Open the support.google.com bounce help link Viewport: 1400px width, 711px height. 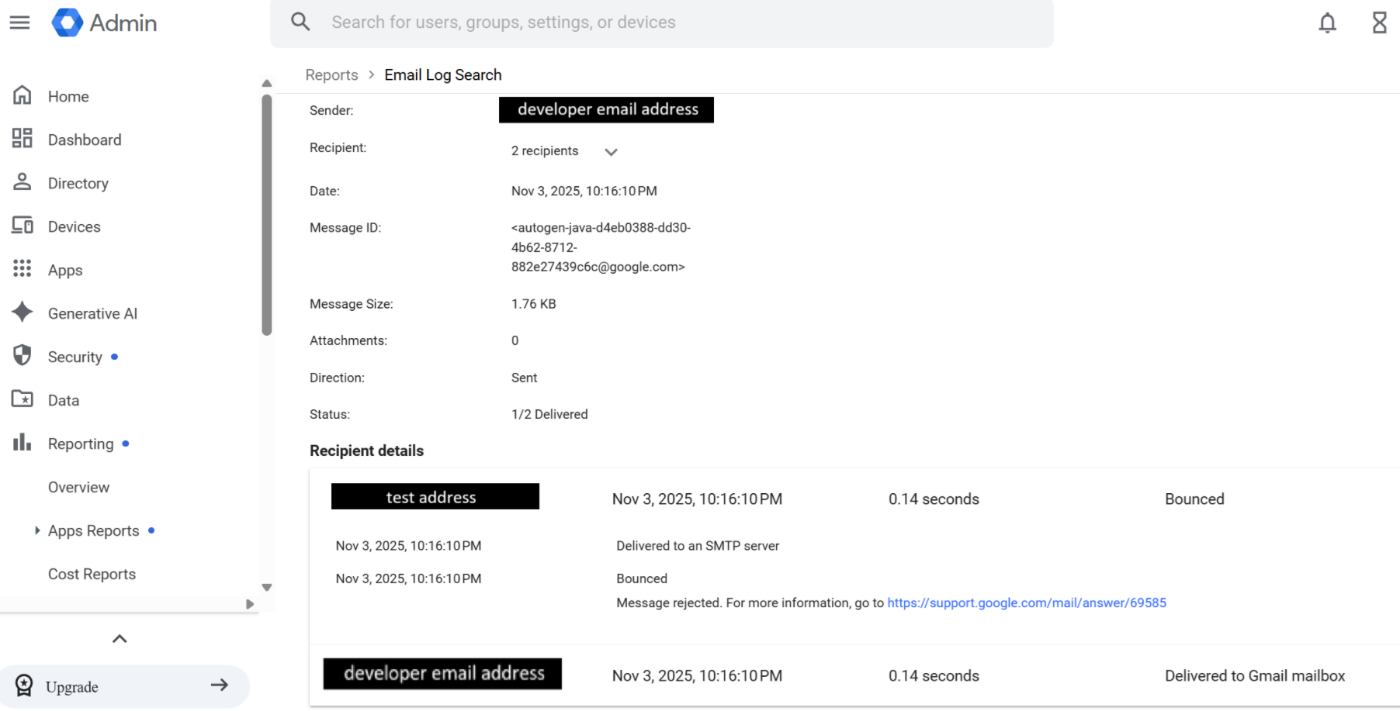[1026, 603]
